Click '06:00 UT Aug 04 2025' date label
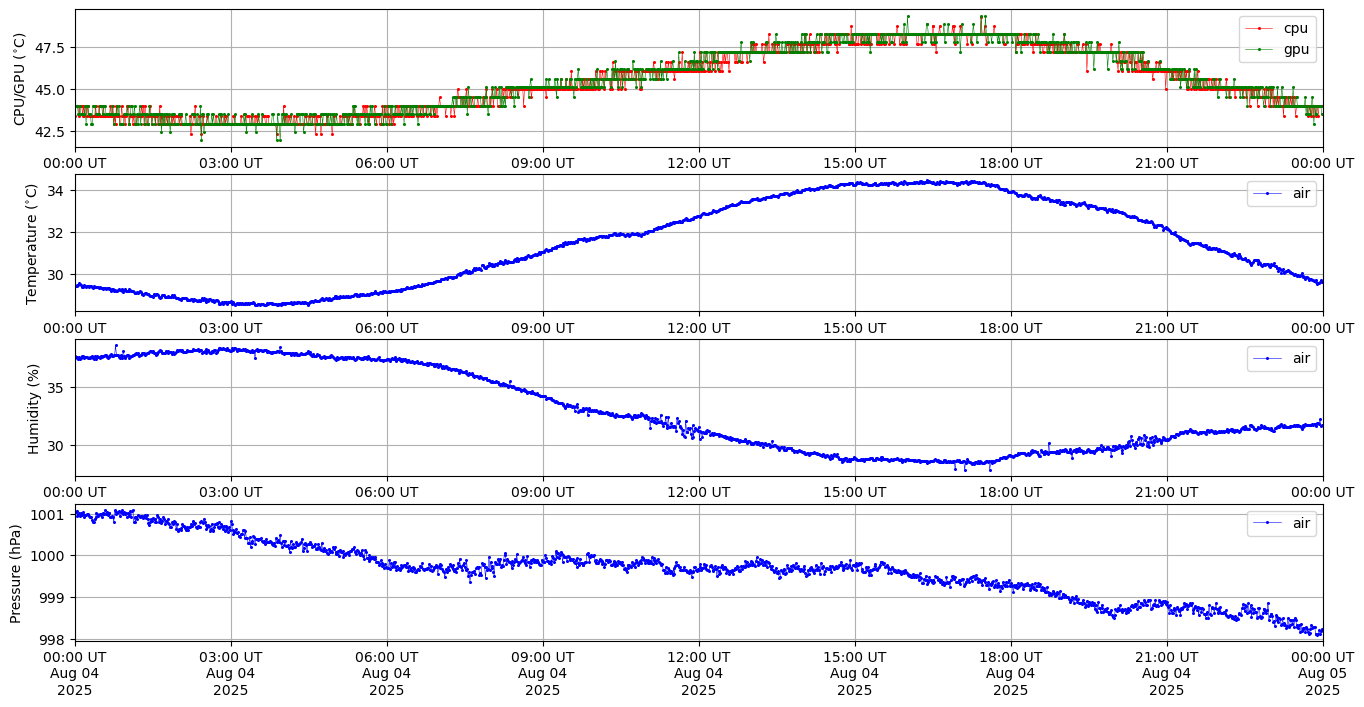1364x707 pixels. tap(387, 673)
